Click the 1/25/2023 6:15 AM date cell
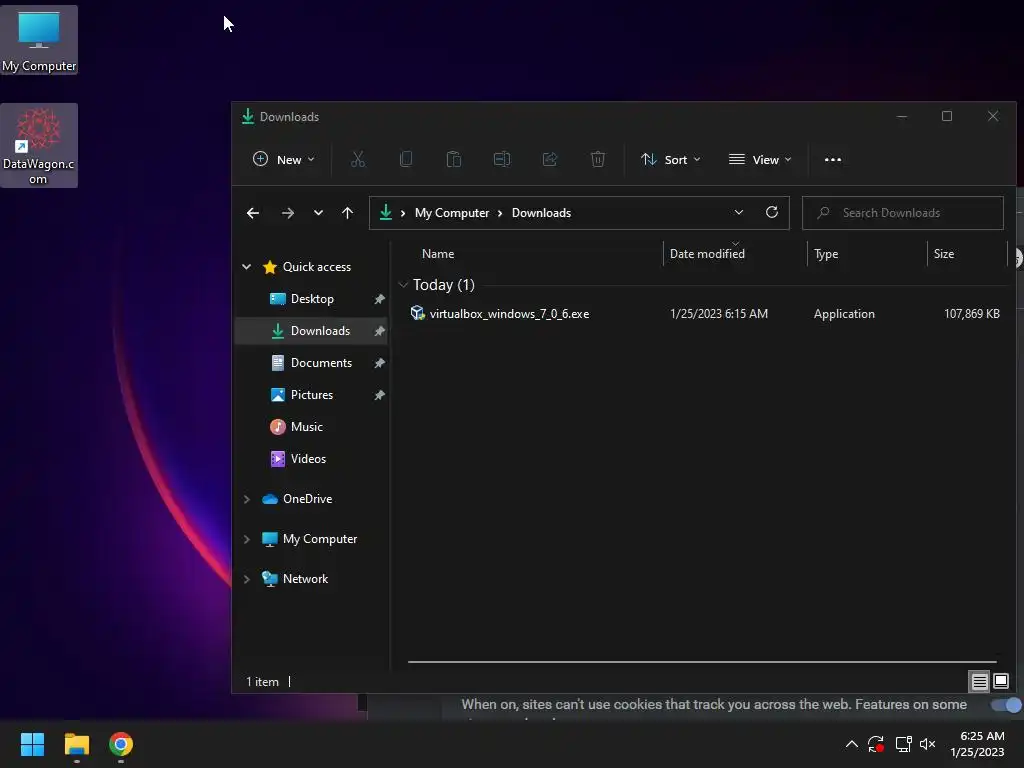This screenshot has height=768, width=1024. [719, 314]
